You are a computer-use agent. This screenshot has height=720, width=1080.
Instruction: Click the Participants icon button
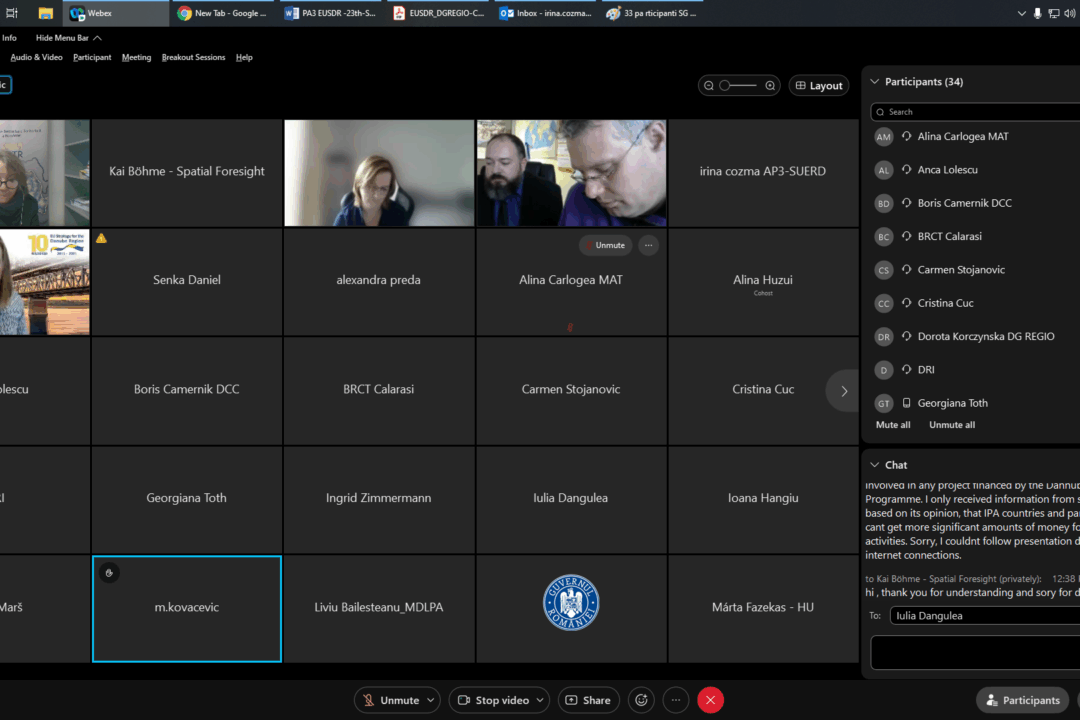coord(1022,700)
